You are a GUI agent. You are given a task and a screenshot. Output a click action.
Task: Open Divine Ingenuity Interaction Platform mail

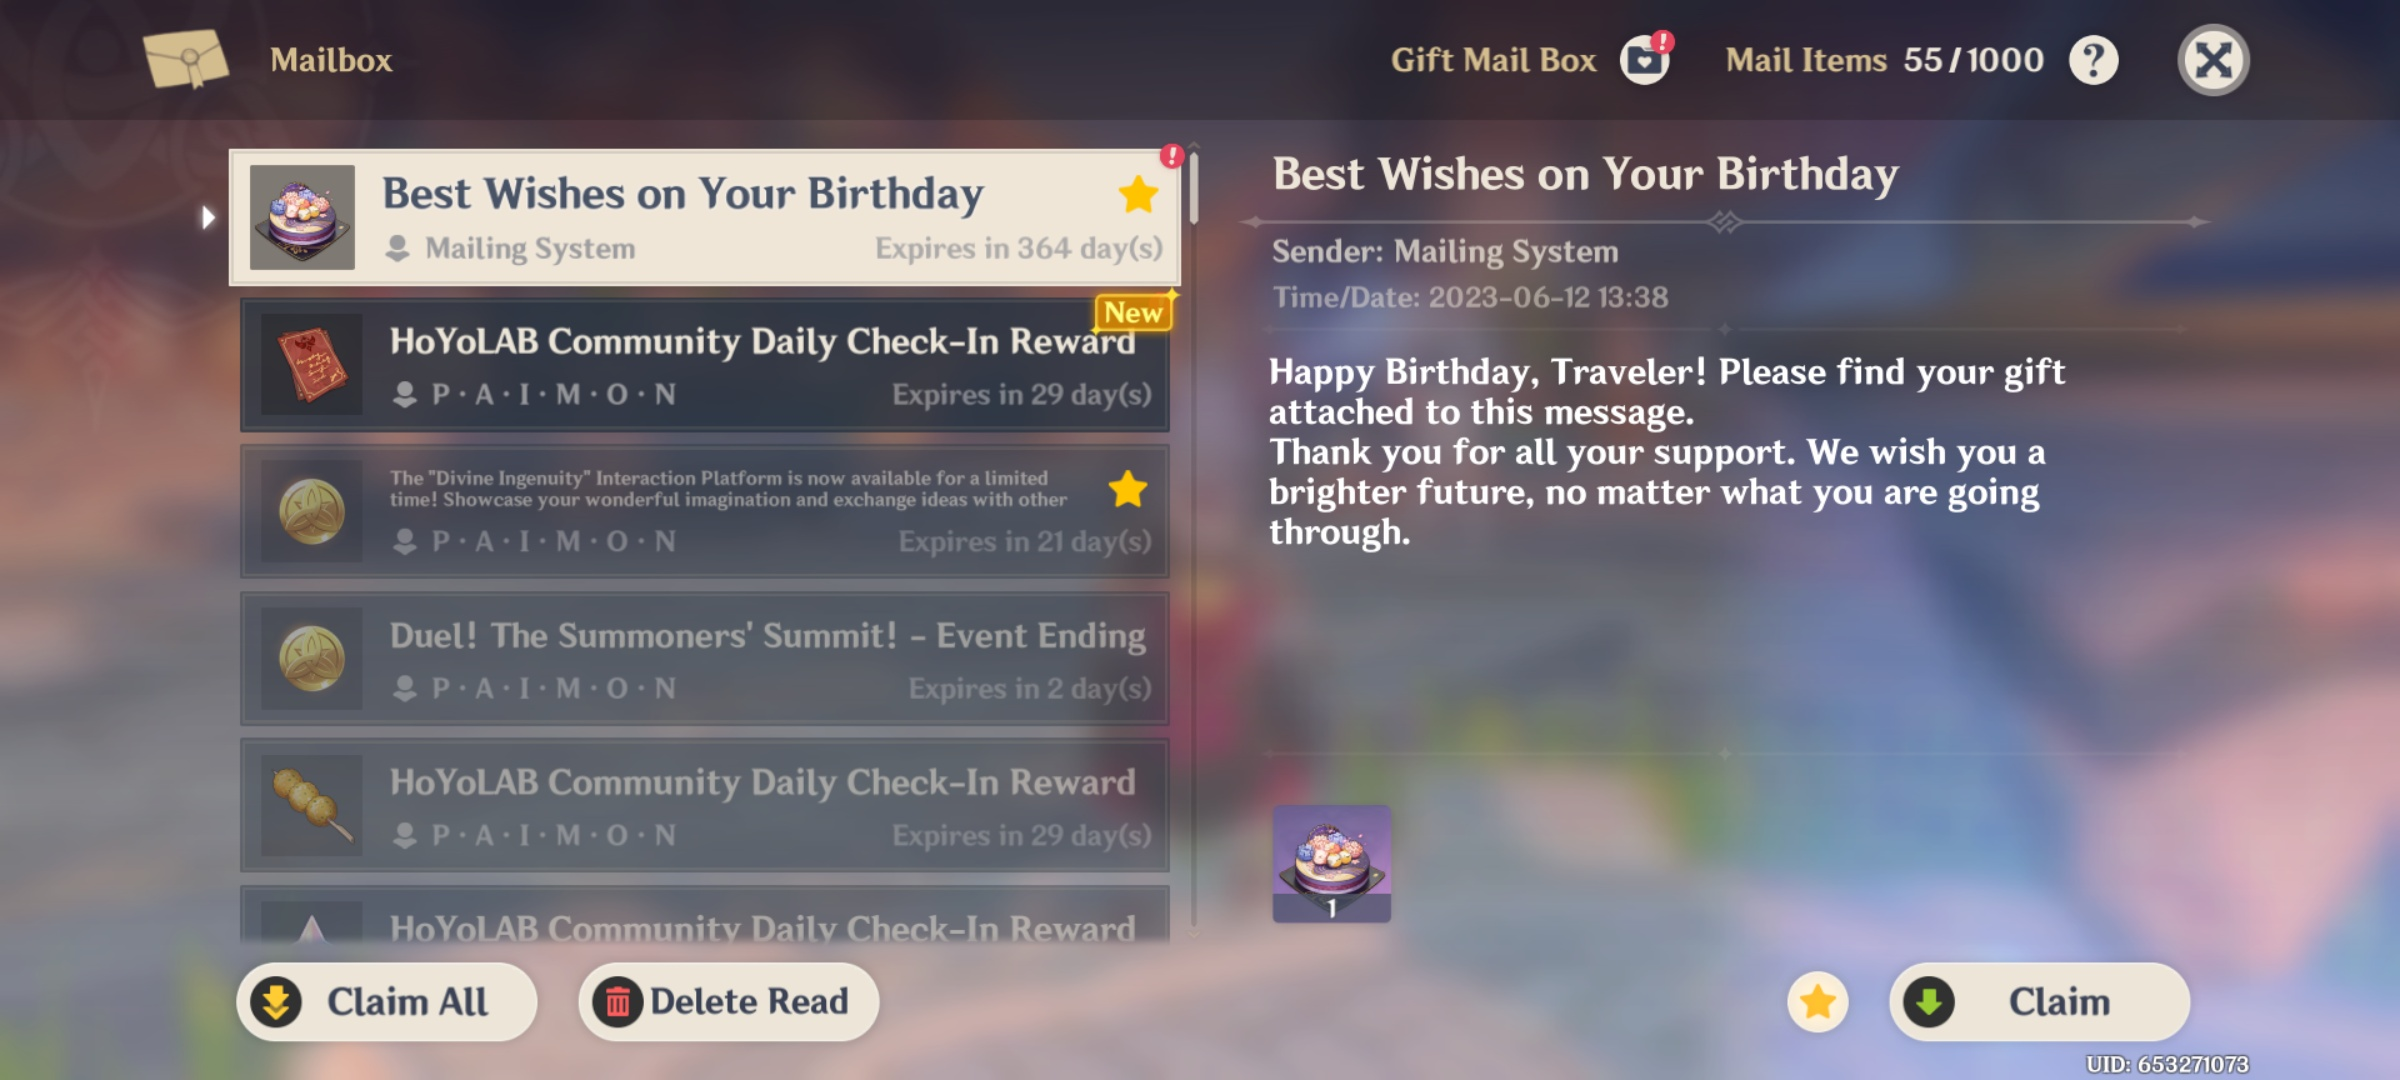point(705,512)
